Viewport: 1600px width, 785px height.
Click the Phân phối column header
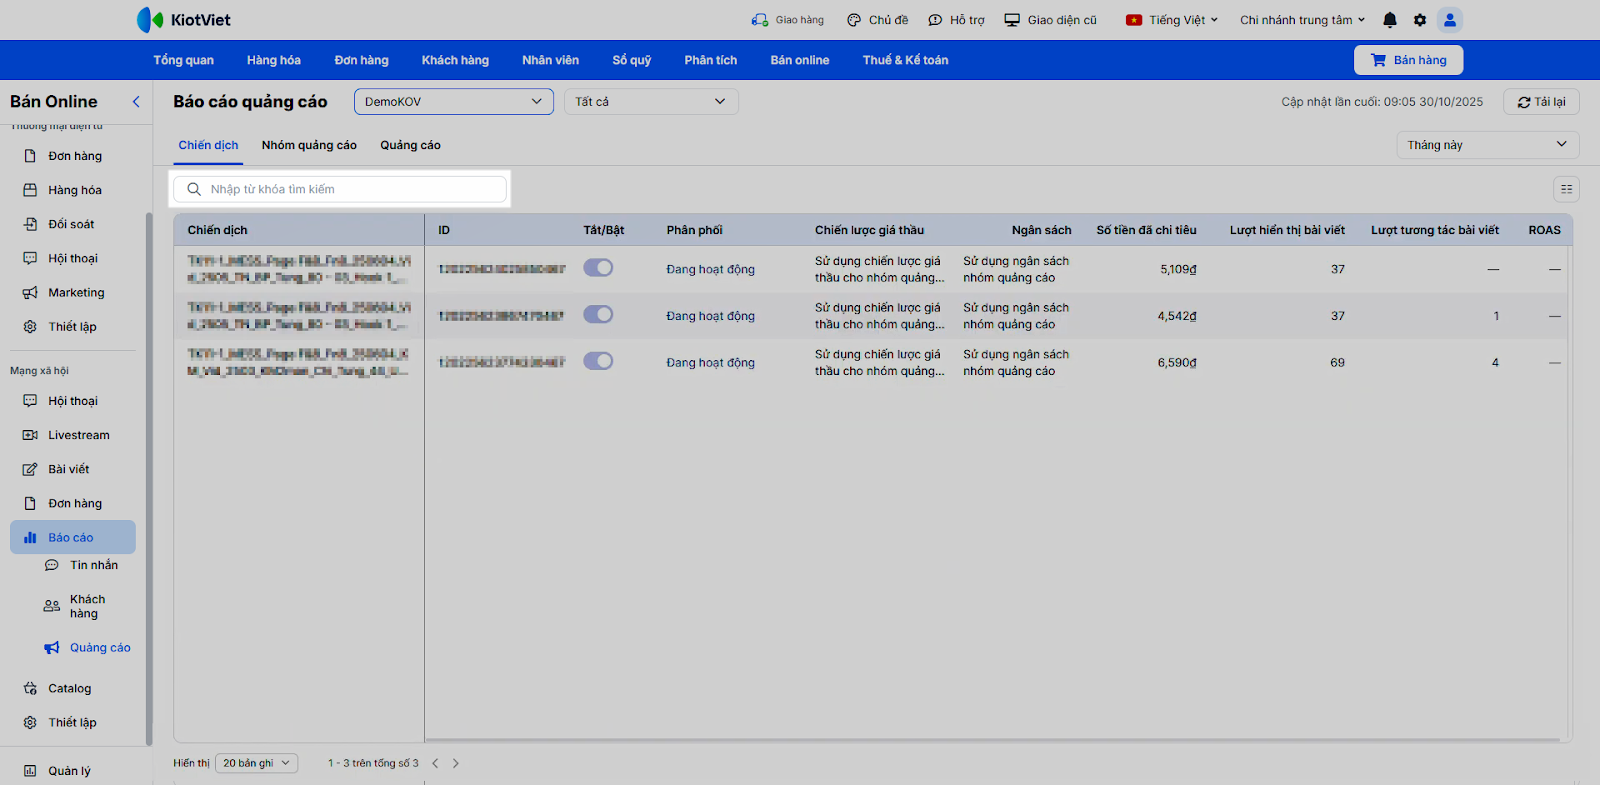pyautogui.click(x=694, y=230)
